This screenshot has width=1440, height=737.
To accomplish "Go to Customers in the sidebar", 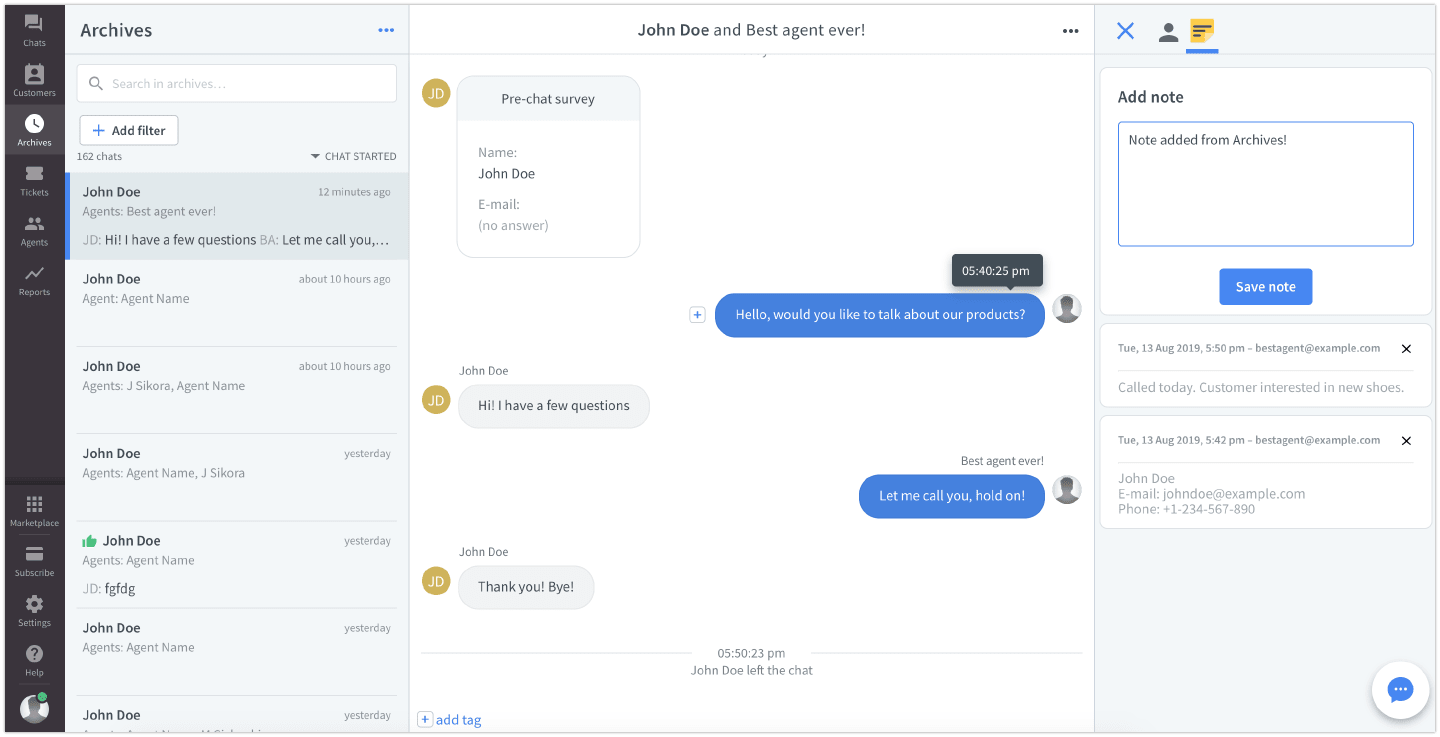I will [34, 80].
